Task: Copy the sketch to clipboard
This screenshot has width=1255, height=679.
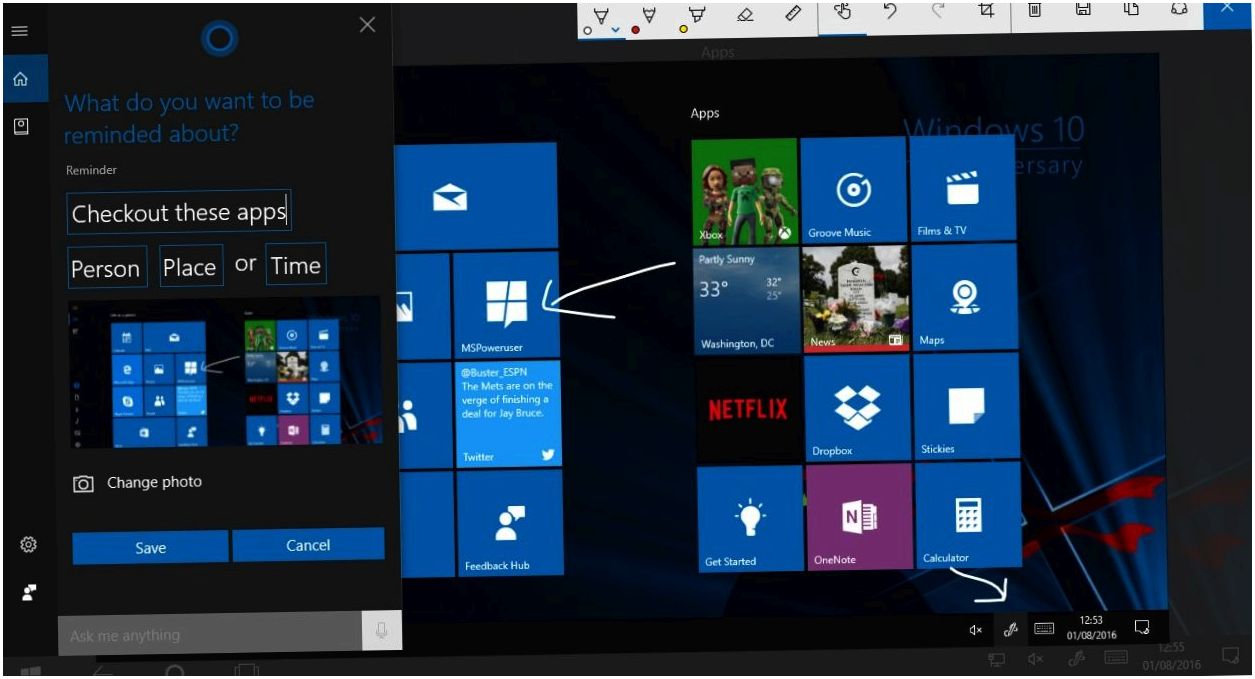Action: [1131, 10]
